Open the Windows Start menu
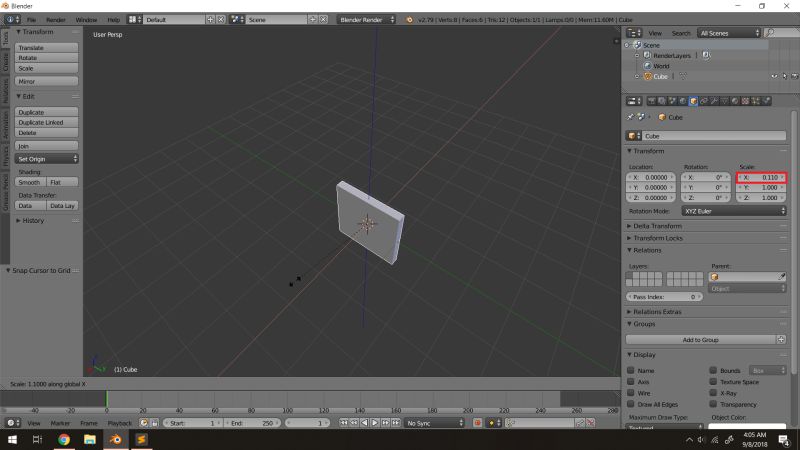Screen dimensions: 800x450 coord(12,439)
